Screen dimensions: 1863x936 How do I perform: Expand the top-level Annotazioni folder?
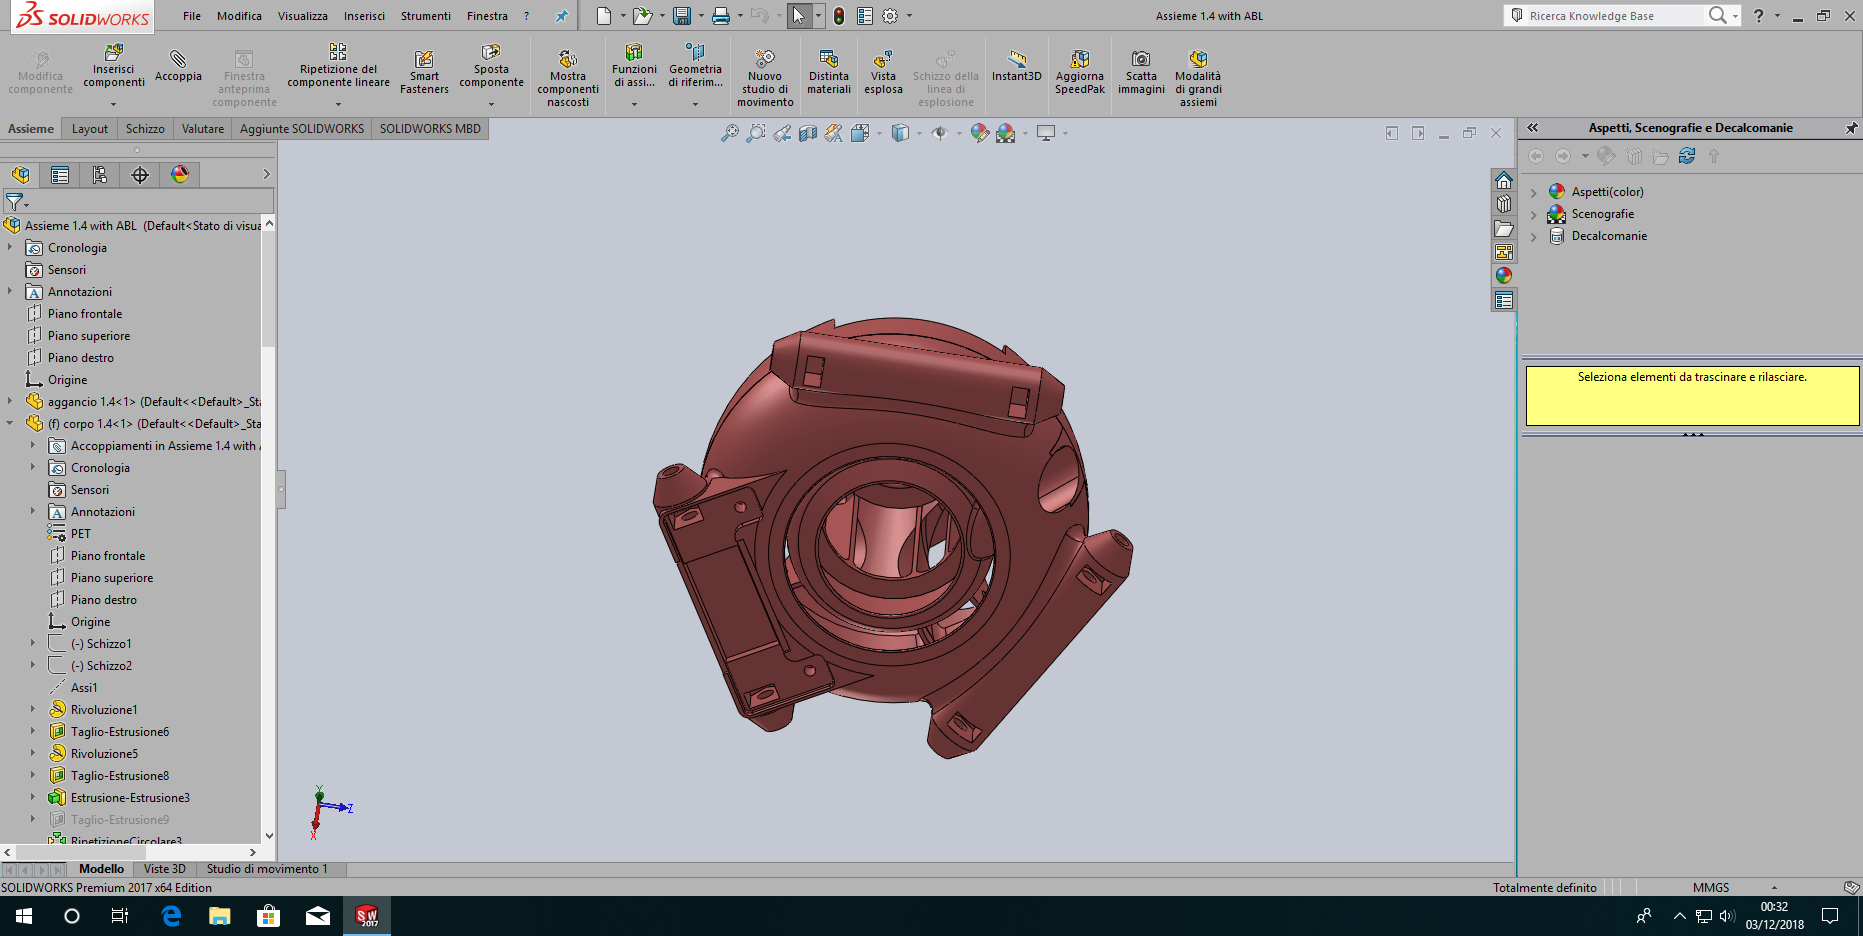(x=10, y=292)
